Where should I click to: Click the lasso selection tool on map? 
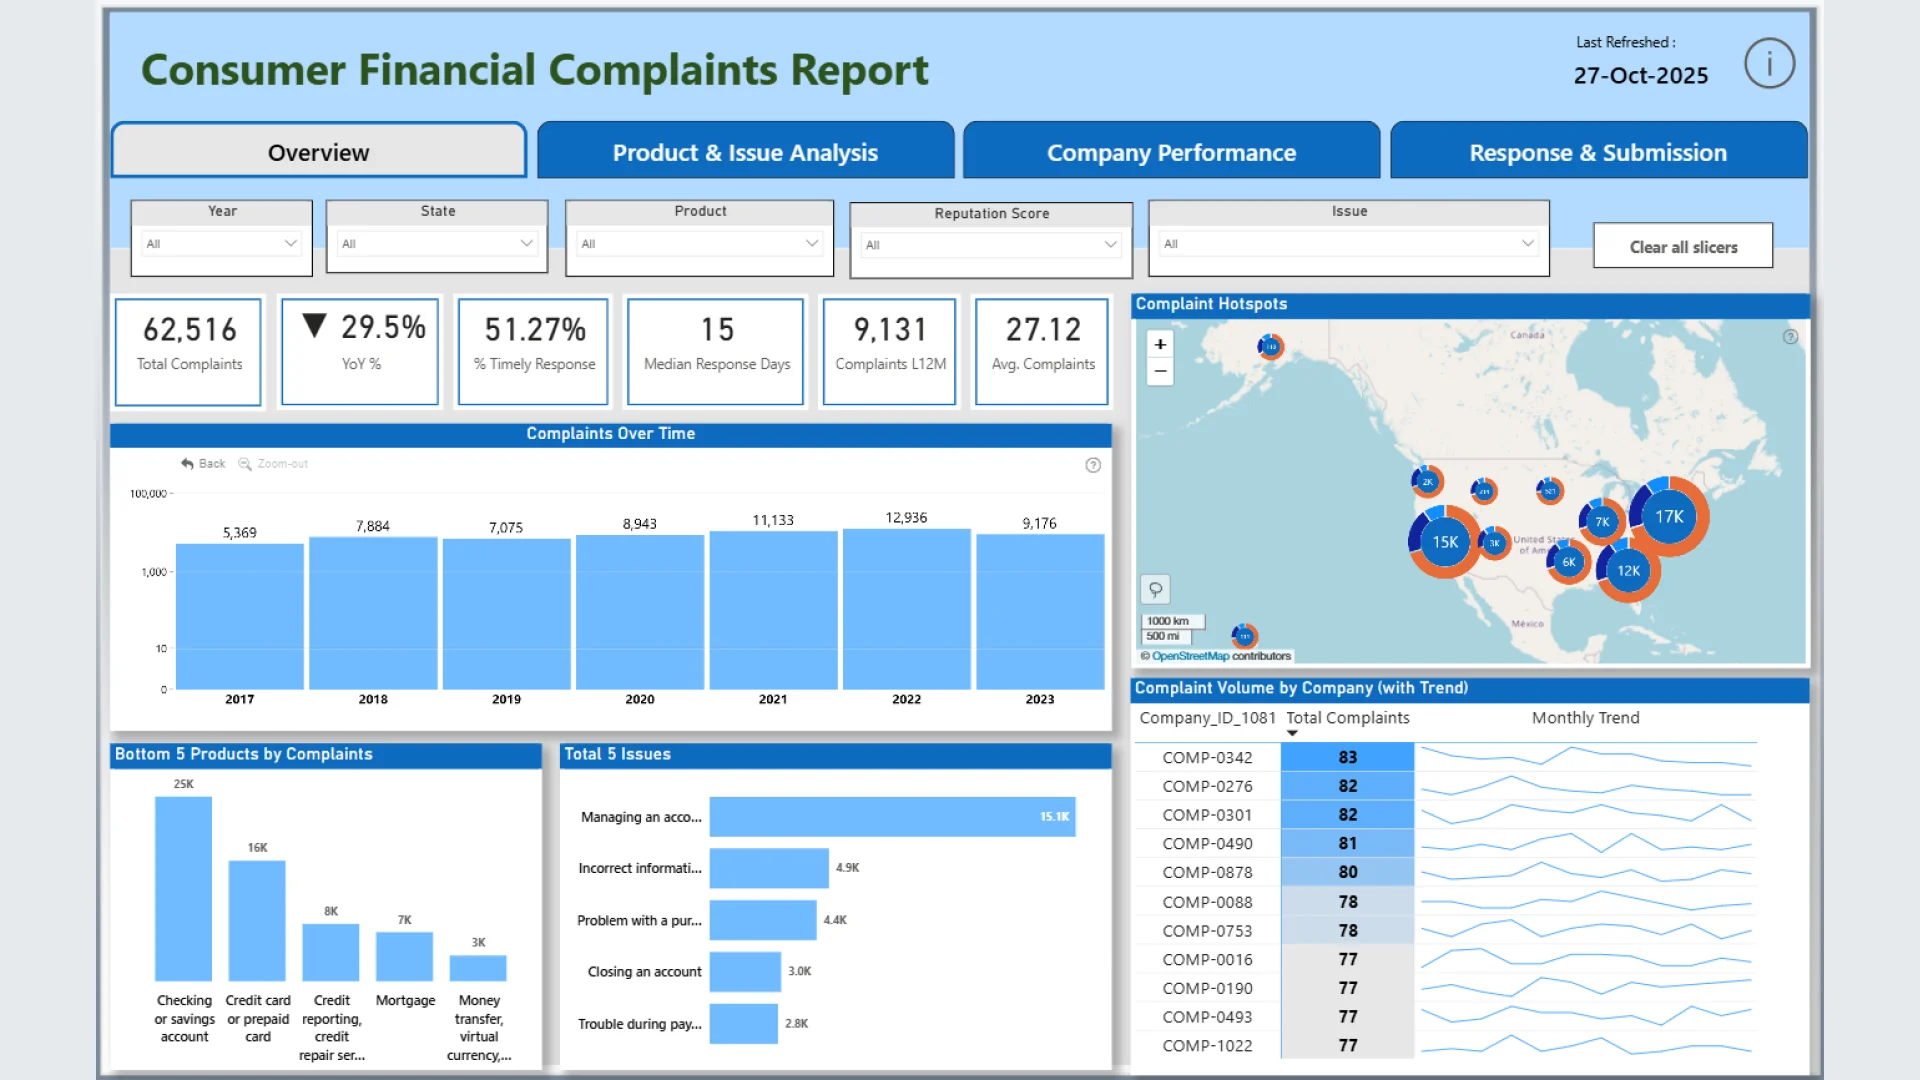(x=1155, y=589)
